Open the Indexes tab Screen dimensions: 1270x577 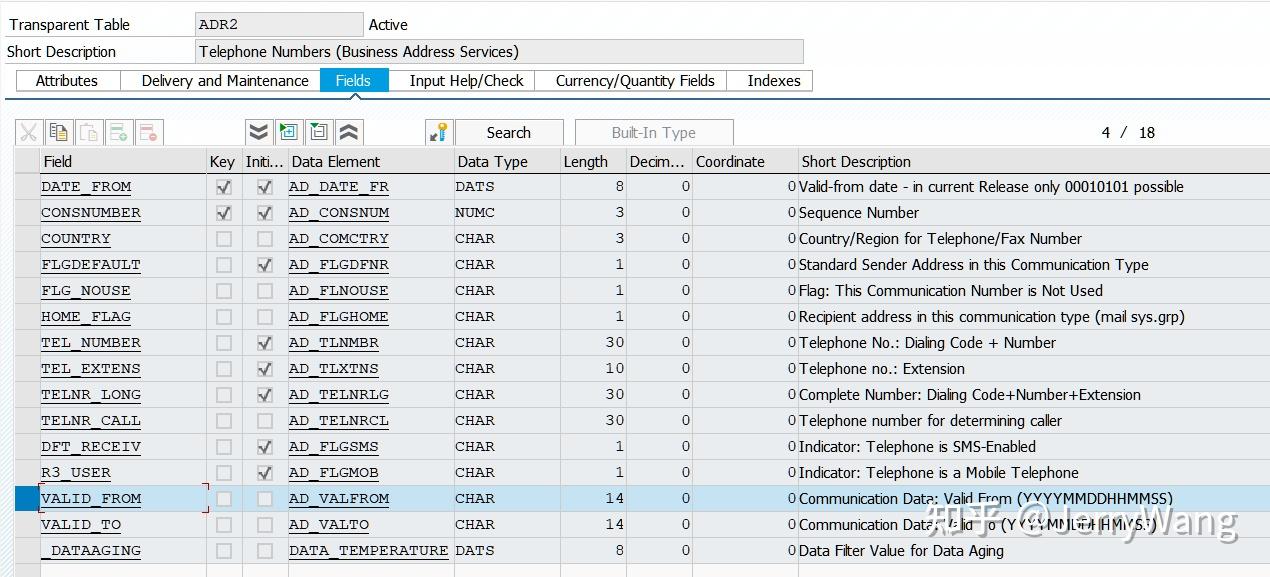click(x=773, y=81)
